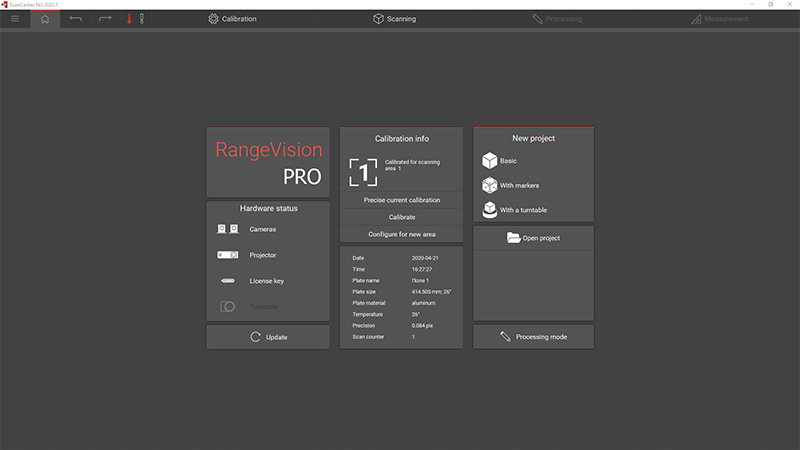Screen dimensions: 800x450
Task: Click the Hardware status heading
Action: [x=268, y=208]
